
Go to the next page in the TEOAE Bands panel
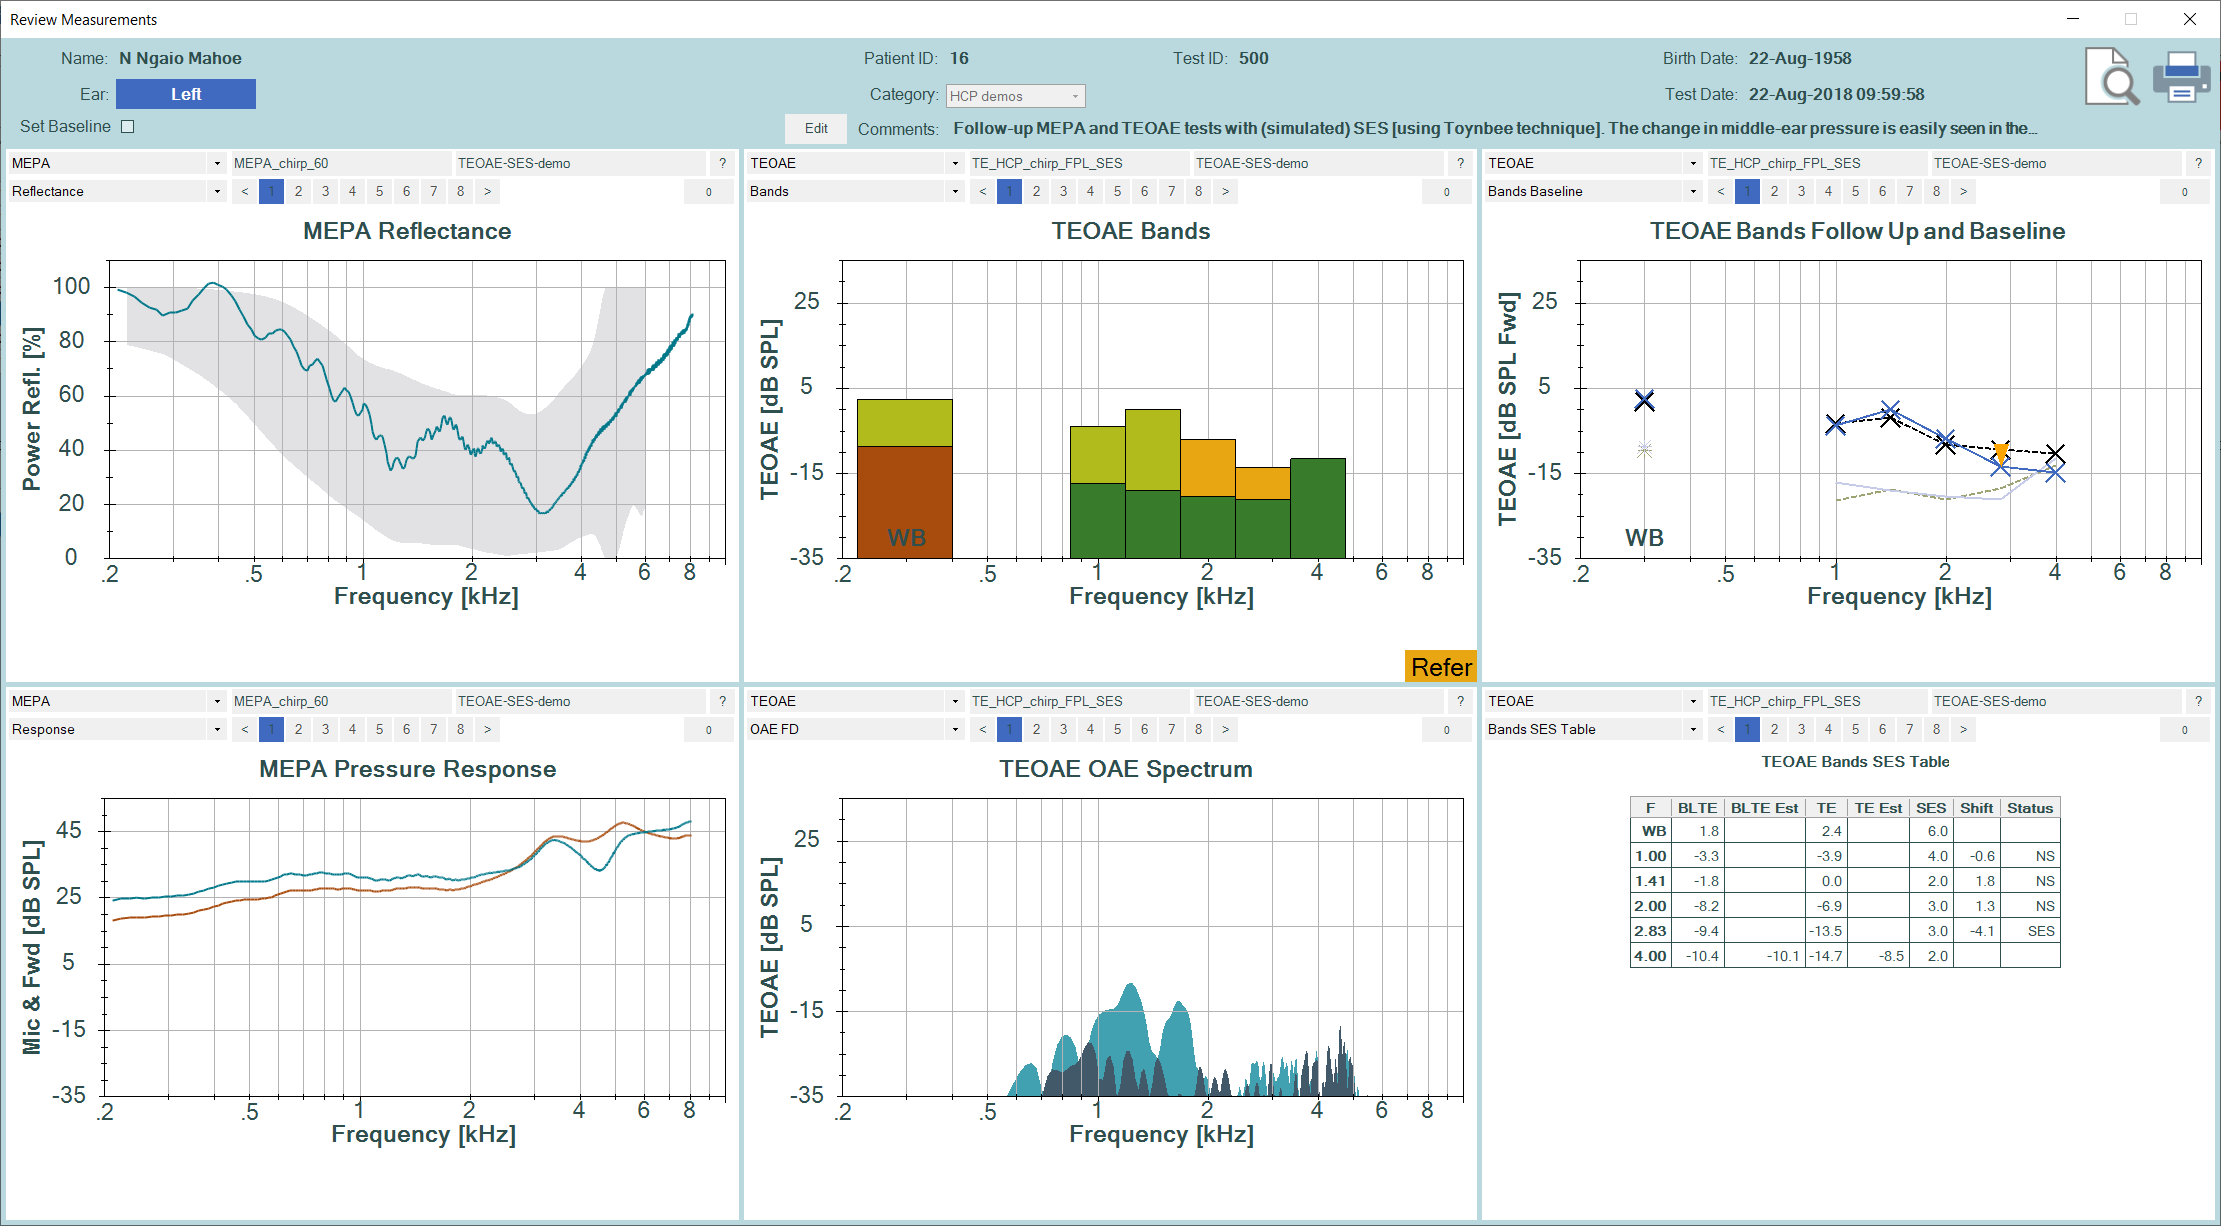[1225, 191]
